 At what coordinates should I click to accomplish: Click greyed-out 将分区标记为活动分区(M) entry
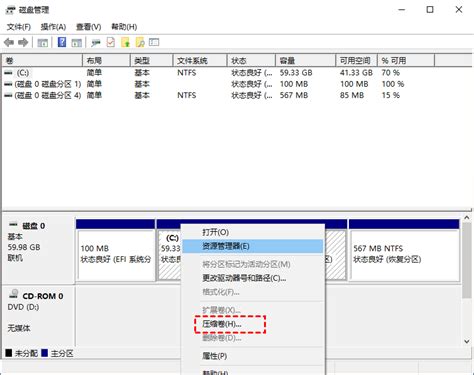click(252, 264)
